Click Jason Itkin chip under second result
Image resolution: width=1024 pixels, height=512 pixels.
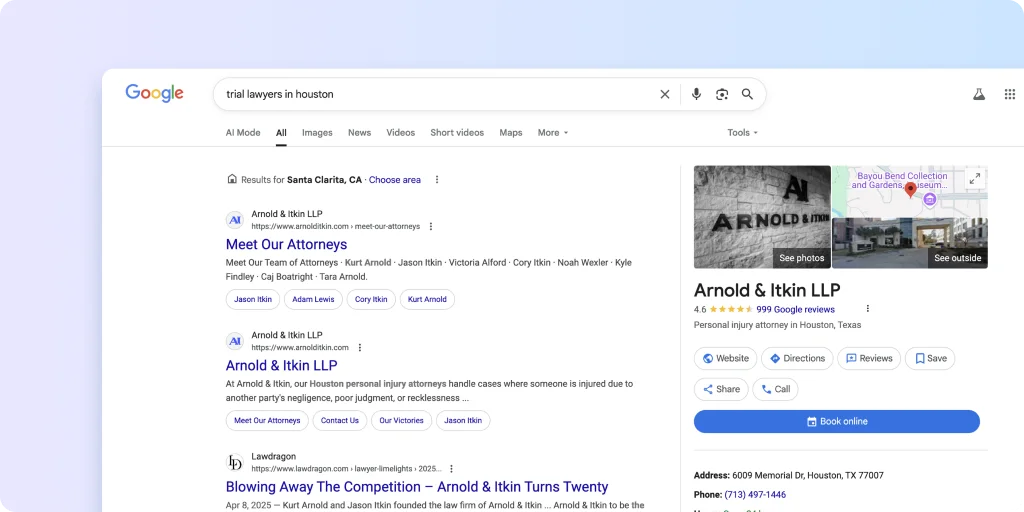coord(463,421)
